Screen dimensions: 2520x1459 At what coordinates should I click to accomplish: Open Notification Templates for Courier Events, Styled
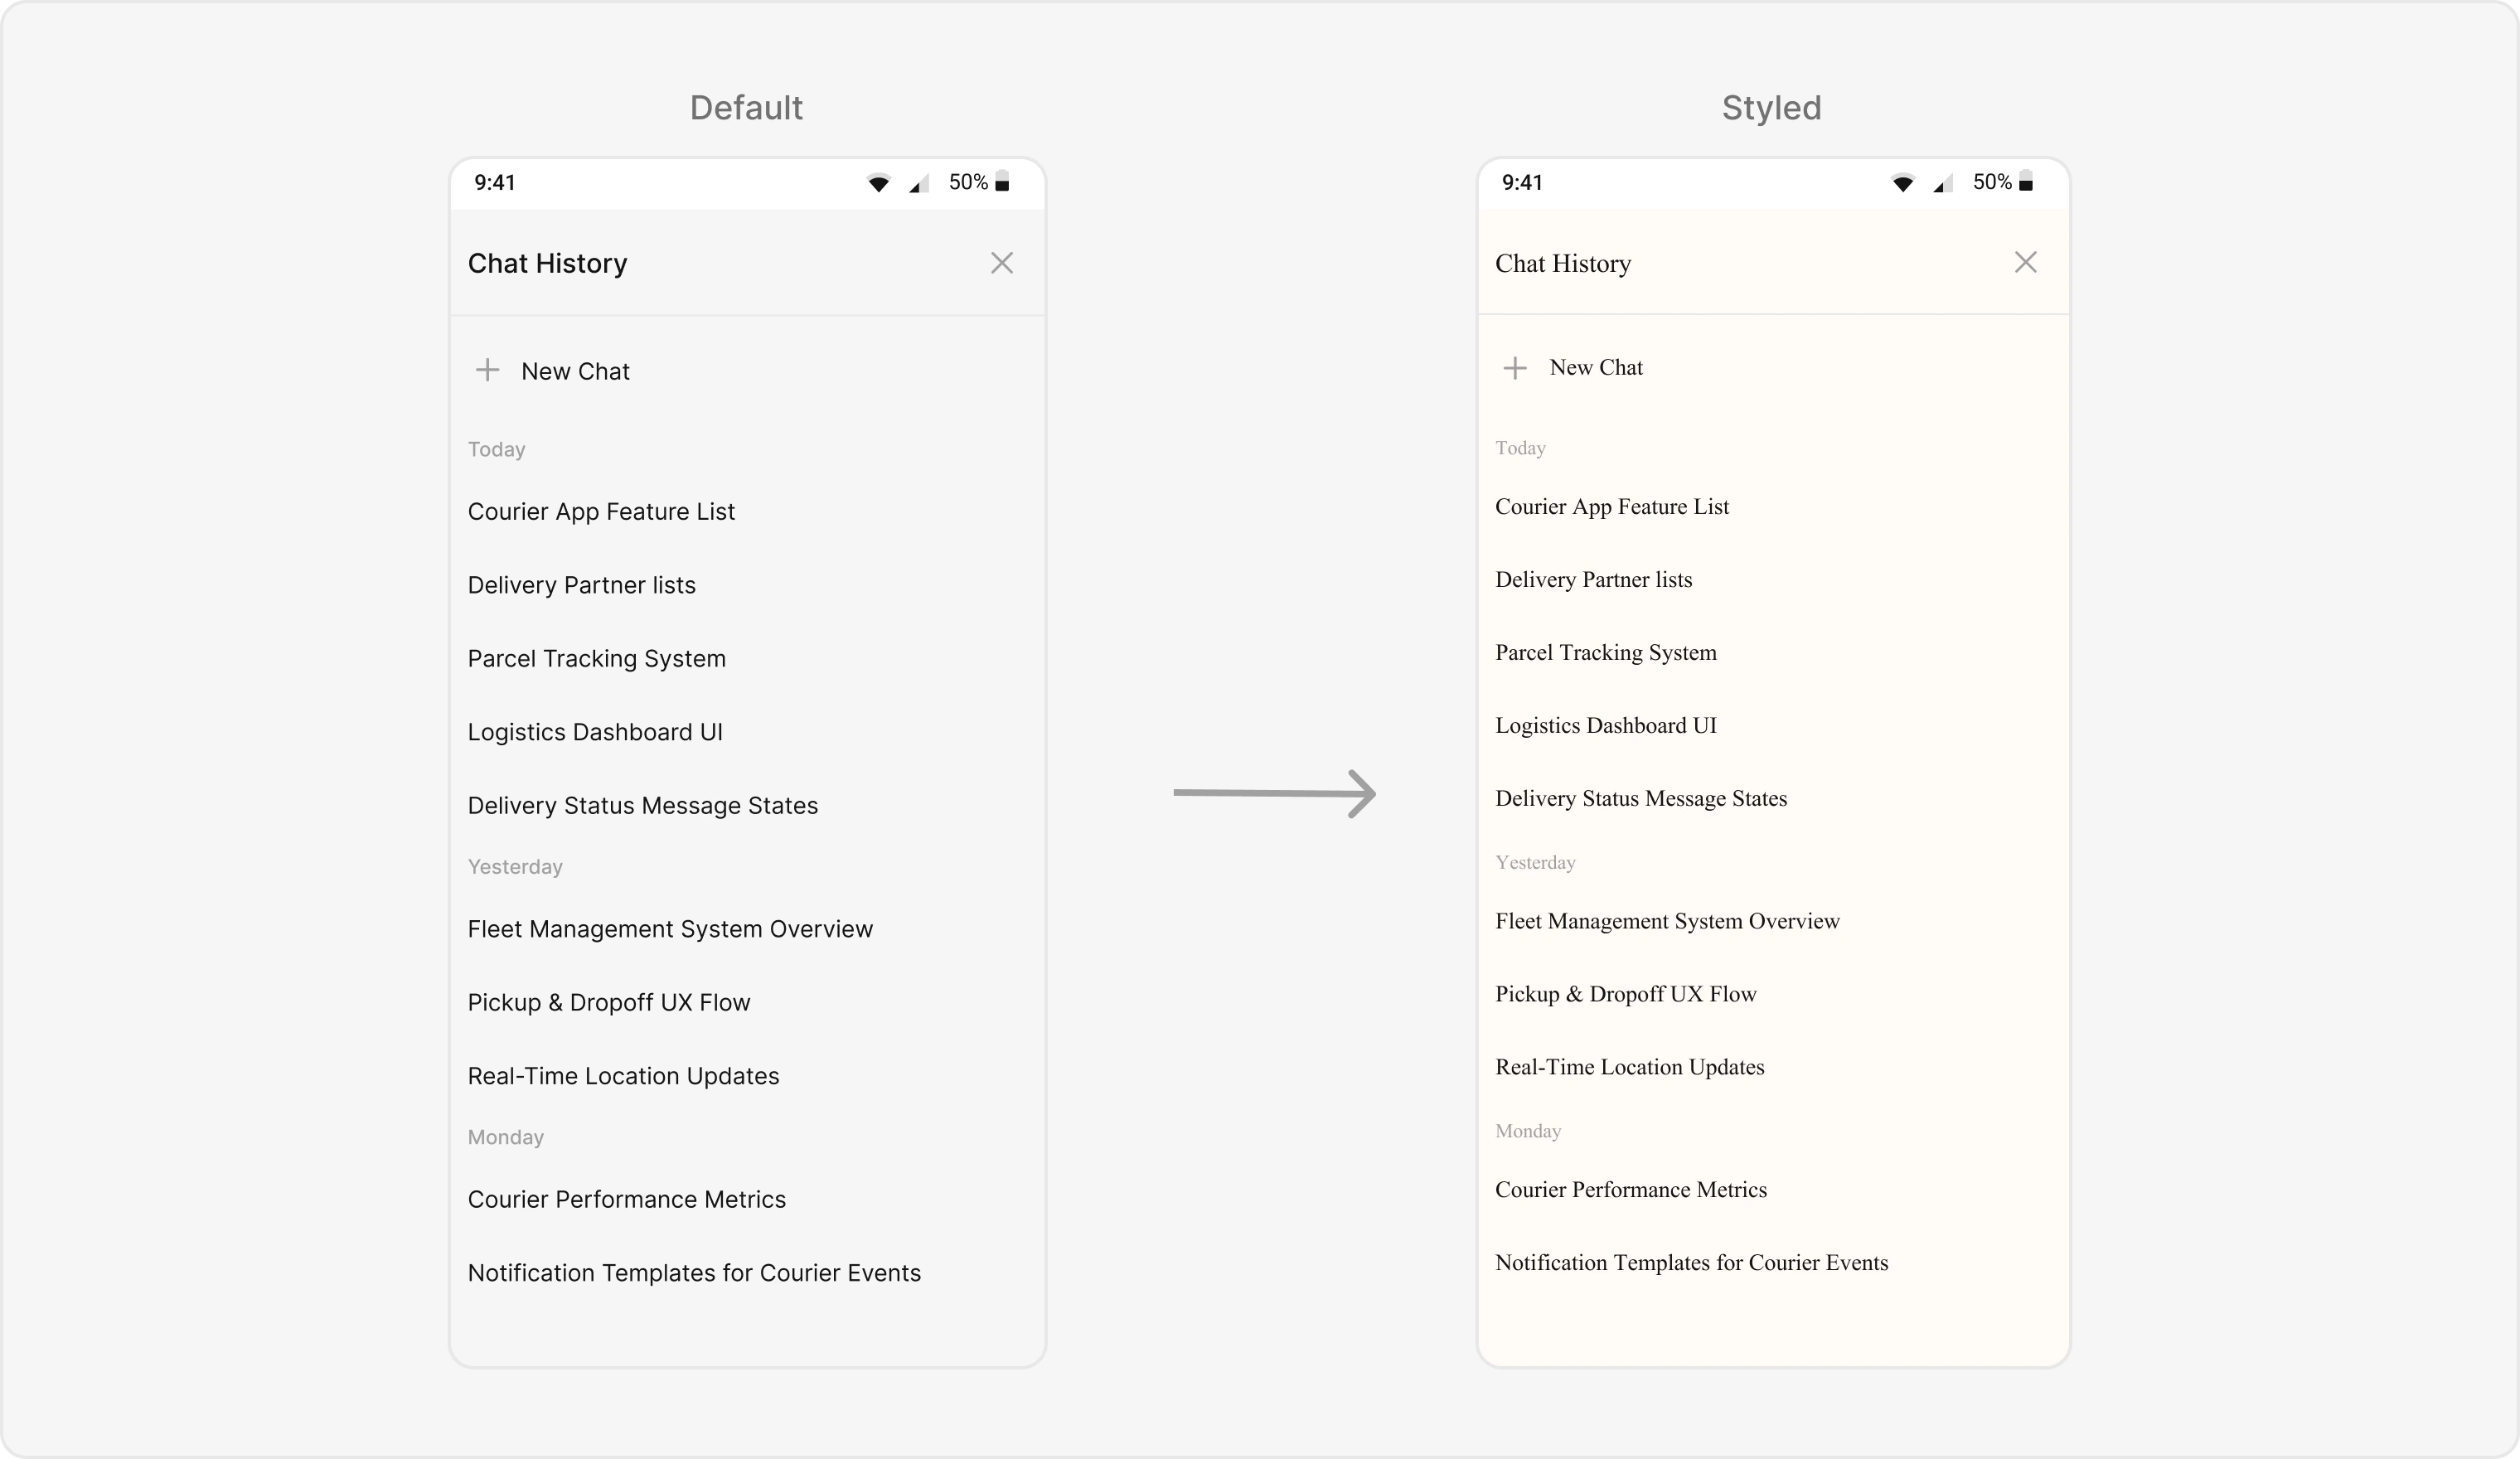(x=1691, y=1263)
